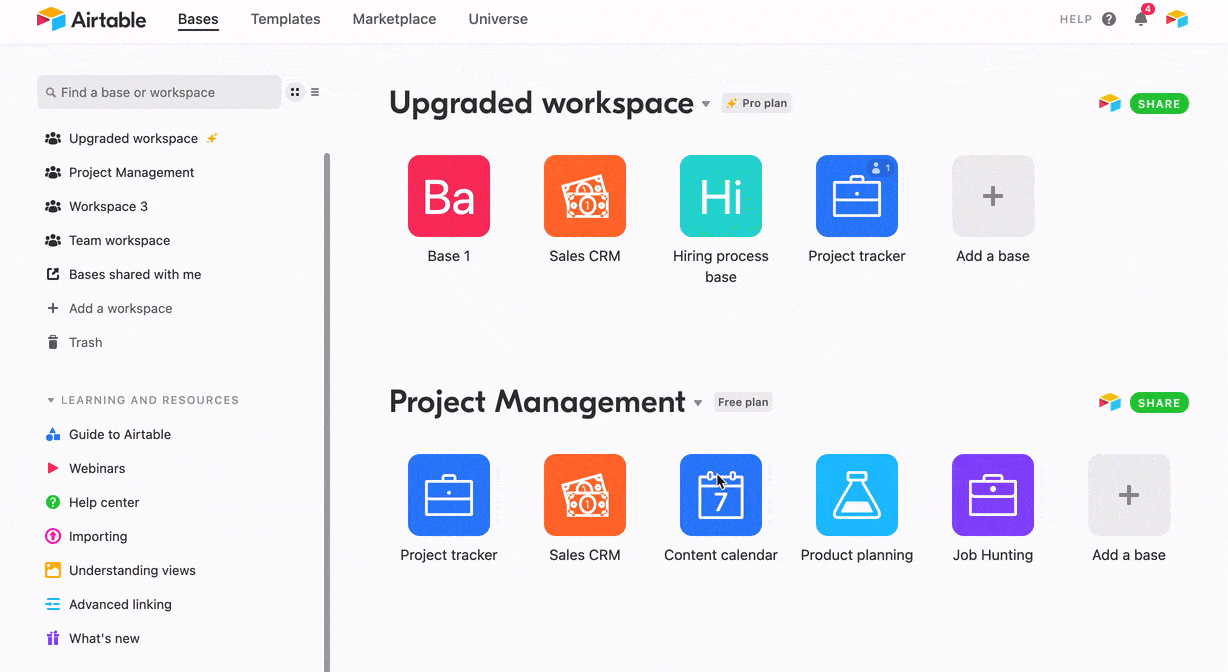Click the help question mark icon
Screen dimensions: 1228x672
tap(1109, 19)
